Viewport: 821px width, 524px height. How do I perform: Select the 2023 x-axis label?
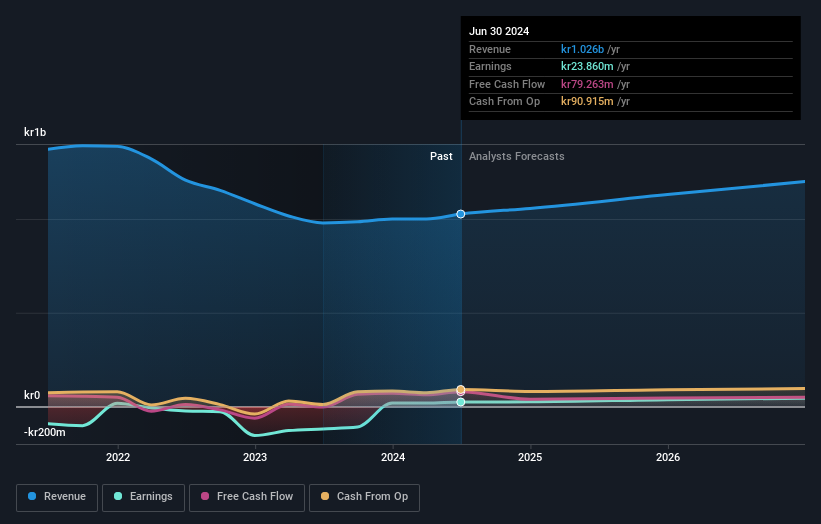pyautogui.click(x=255, y=457)
